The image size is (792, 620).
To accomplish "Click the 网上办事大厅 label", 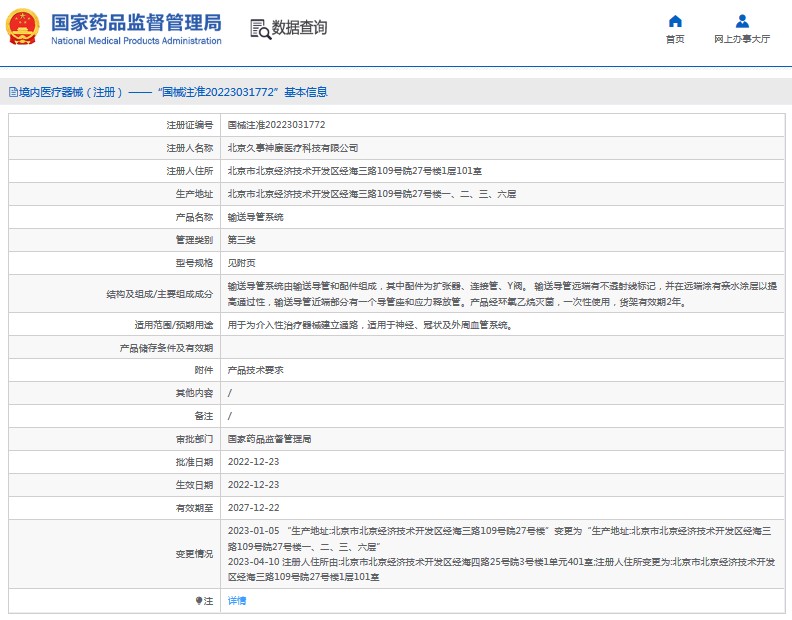I will (x=742, y=39).
